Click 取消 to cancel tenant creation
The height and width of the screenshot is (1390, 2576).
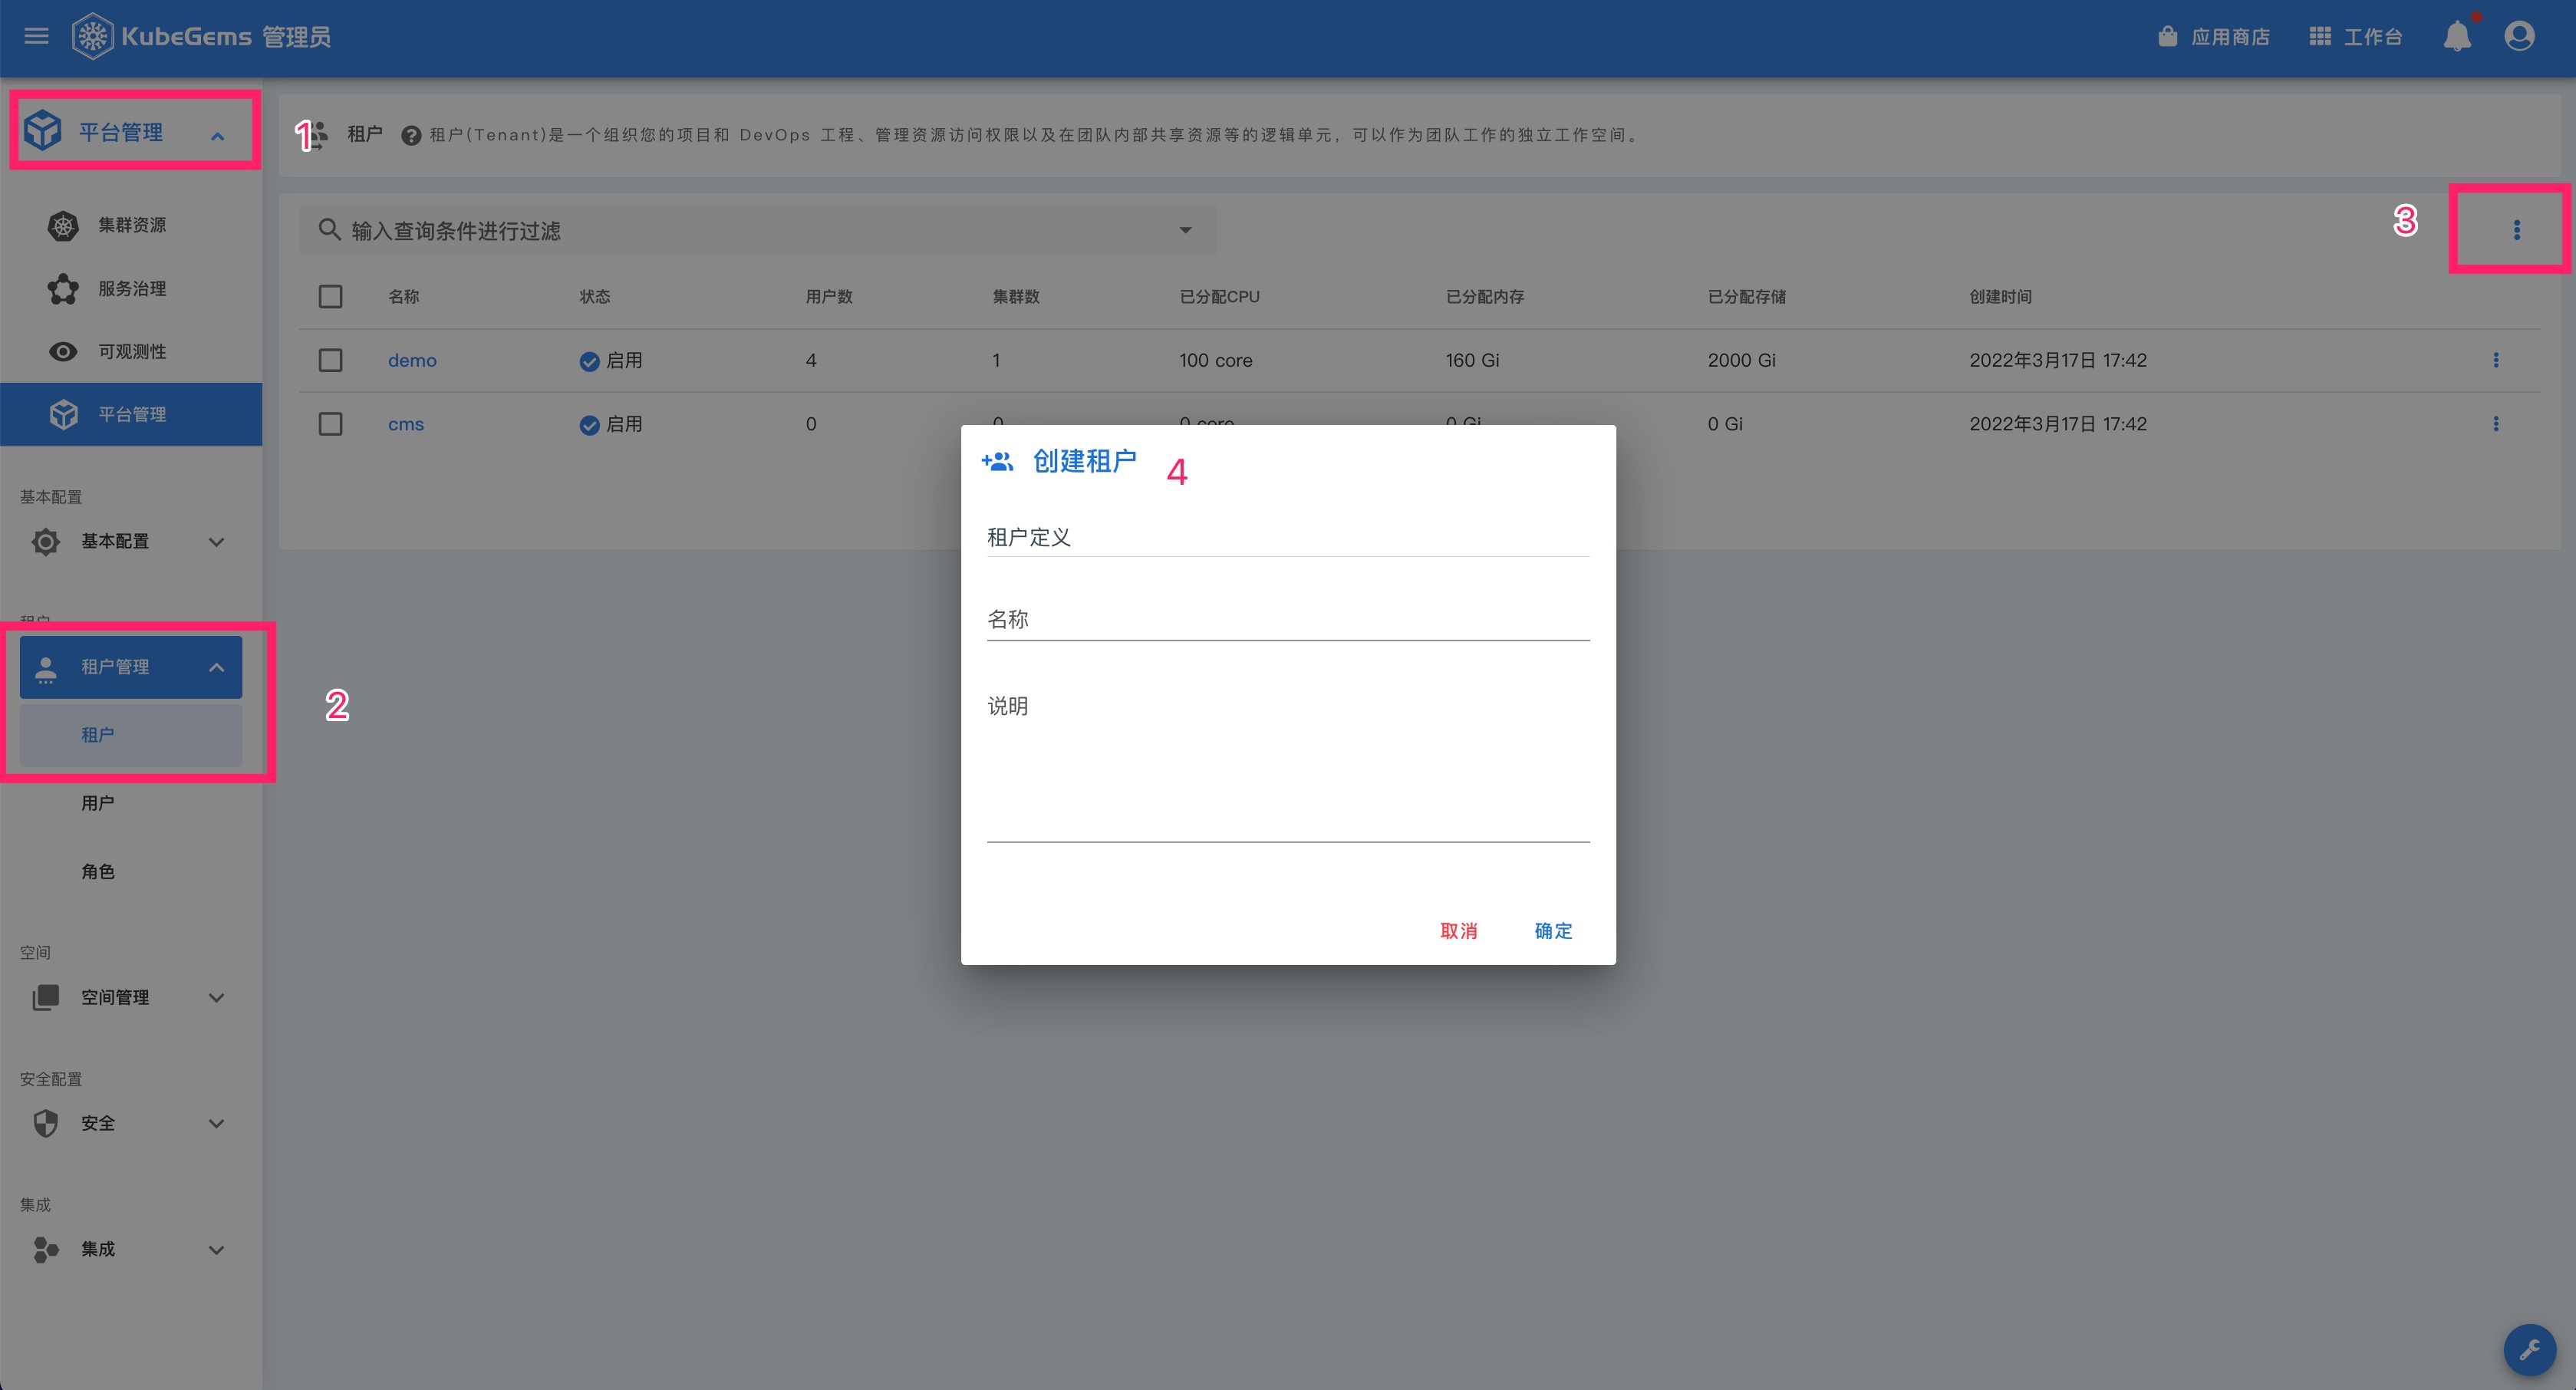coord(1458,931)
